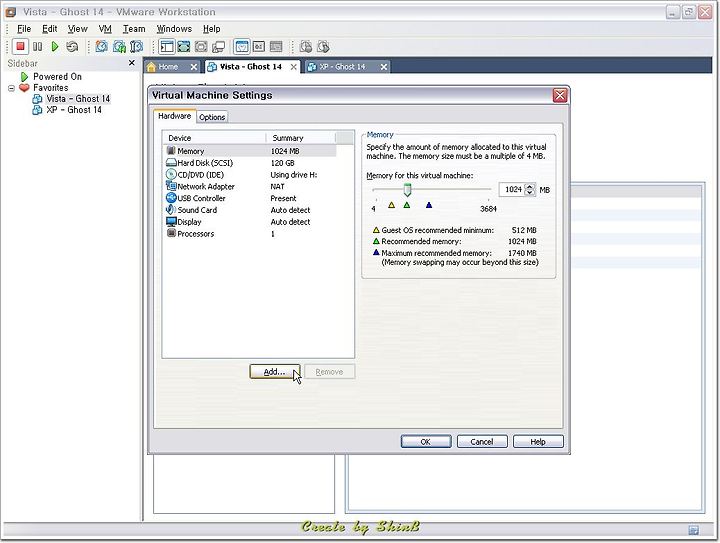Select XP - Ghost 14 in the sidebar
This screenshot has height=543, width=720.
73,110
